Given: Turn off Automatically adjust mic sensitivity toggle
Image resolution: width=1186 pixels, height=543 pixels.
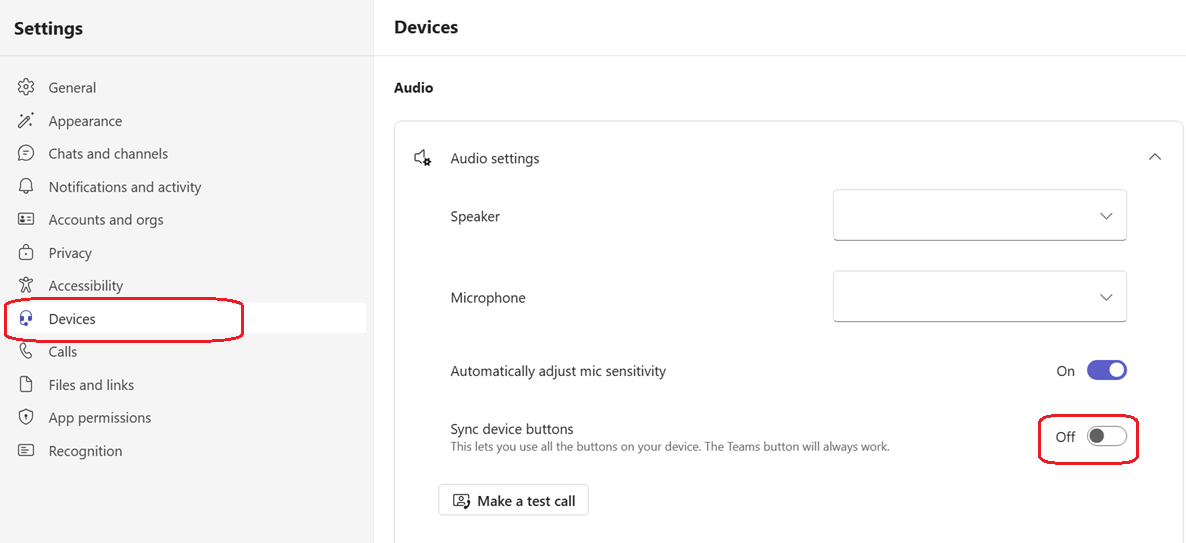Looking at the screenshot, I should (1107, 371).
